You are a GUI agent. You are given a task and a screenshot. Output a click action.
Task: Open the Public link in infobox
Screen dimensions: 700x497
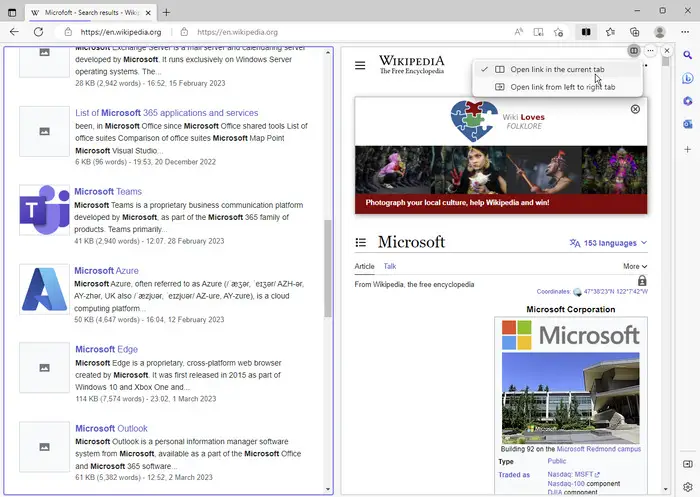point(557,461)
